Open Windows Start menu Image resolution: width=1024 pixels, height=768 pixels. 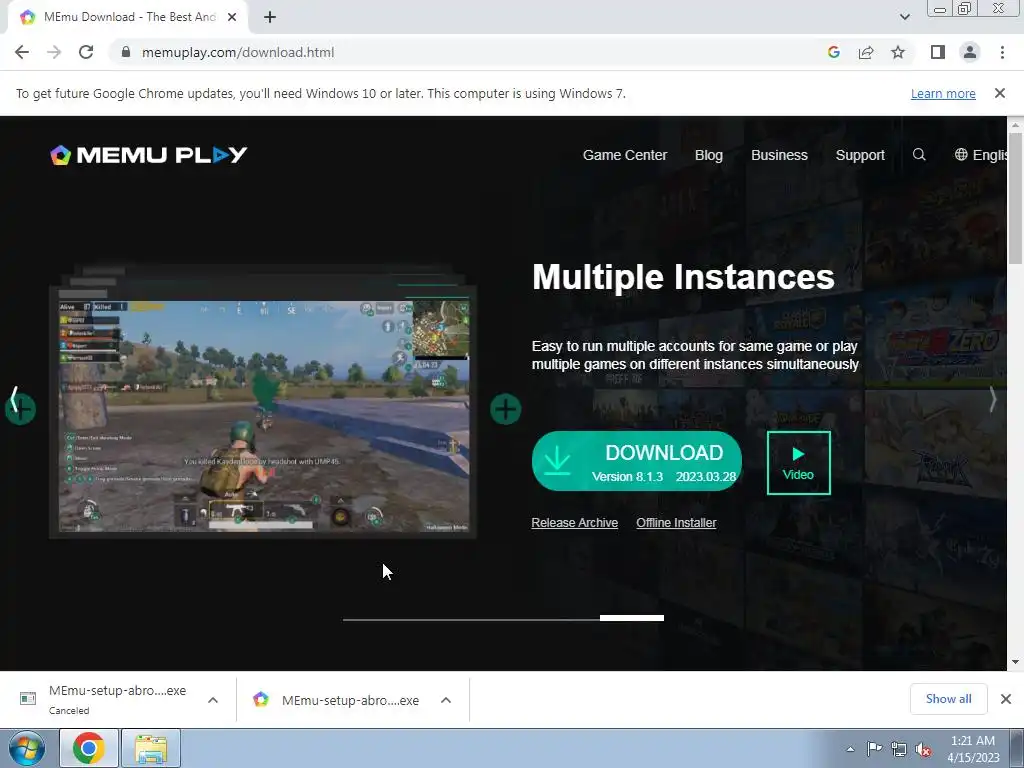(x=25, y=748)
